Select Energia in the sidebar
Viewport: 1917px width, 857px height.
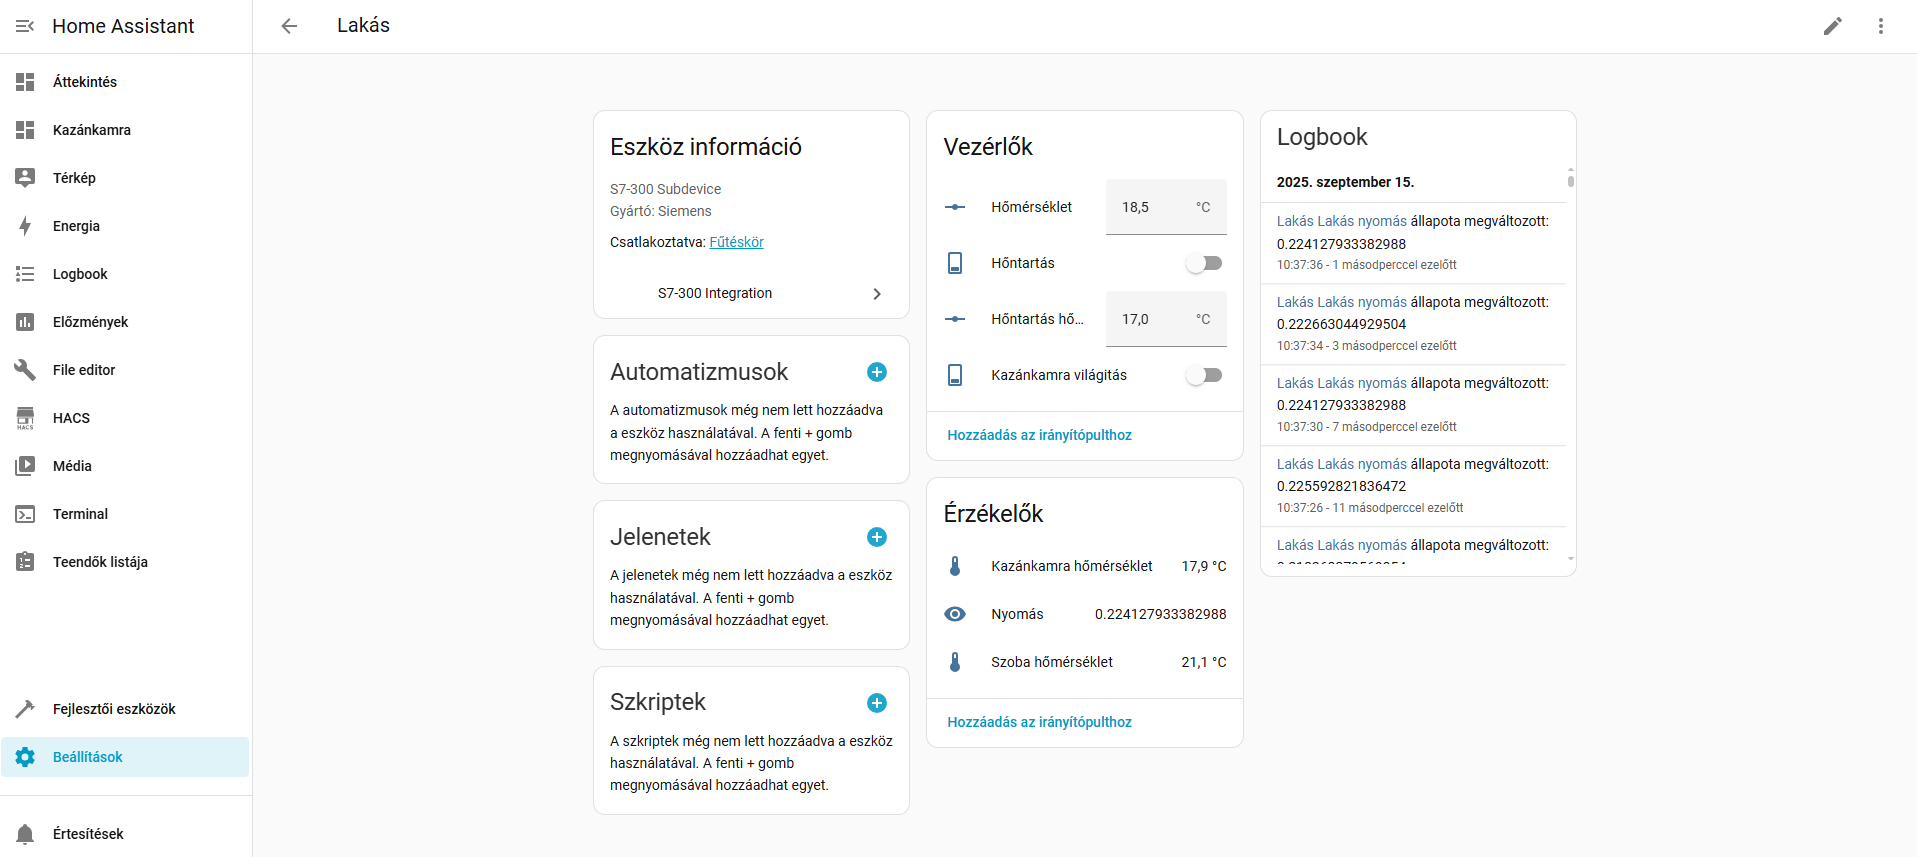[x=76, y=226]
